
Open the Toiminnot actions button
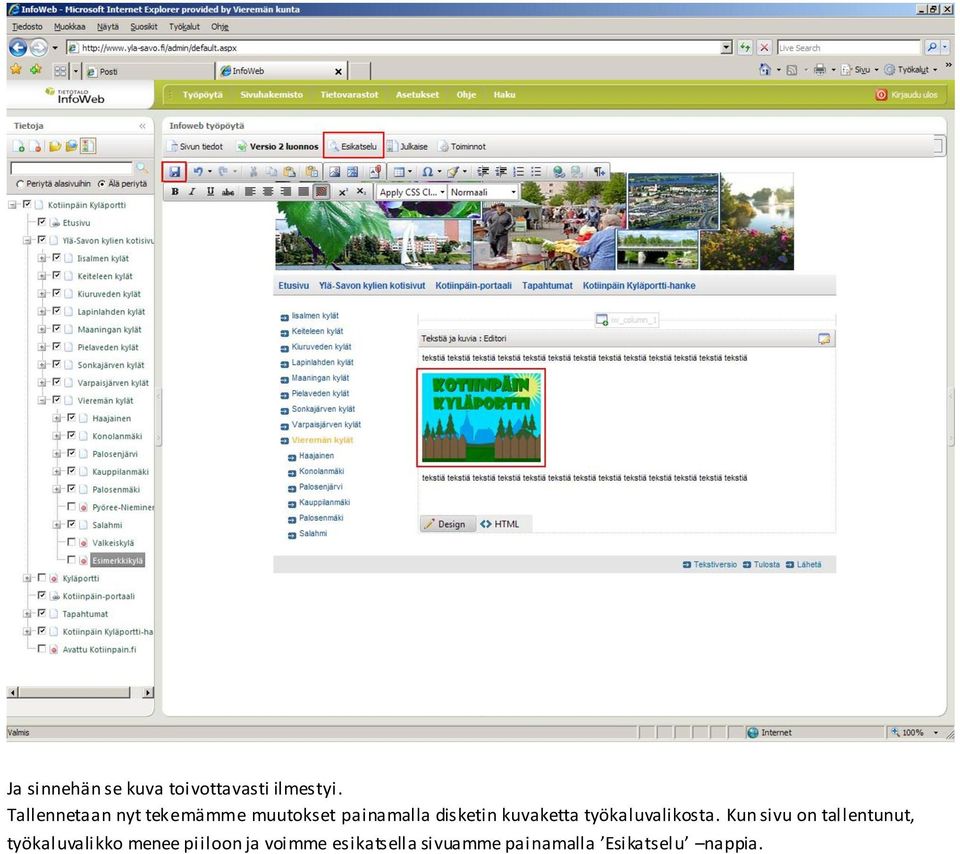(x=462, y=146)
